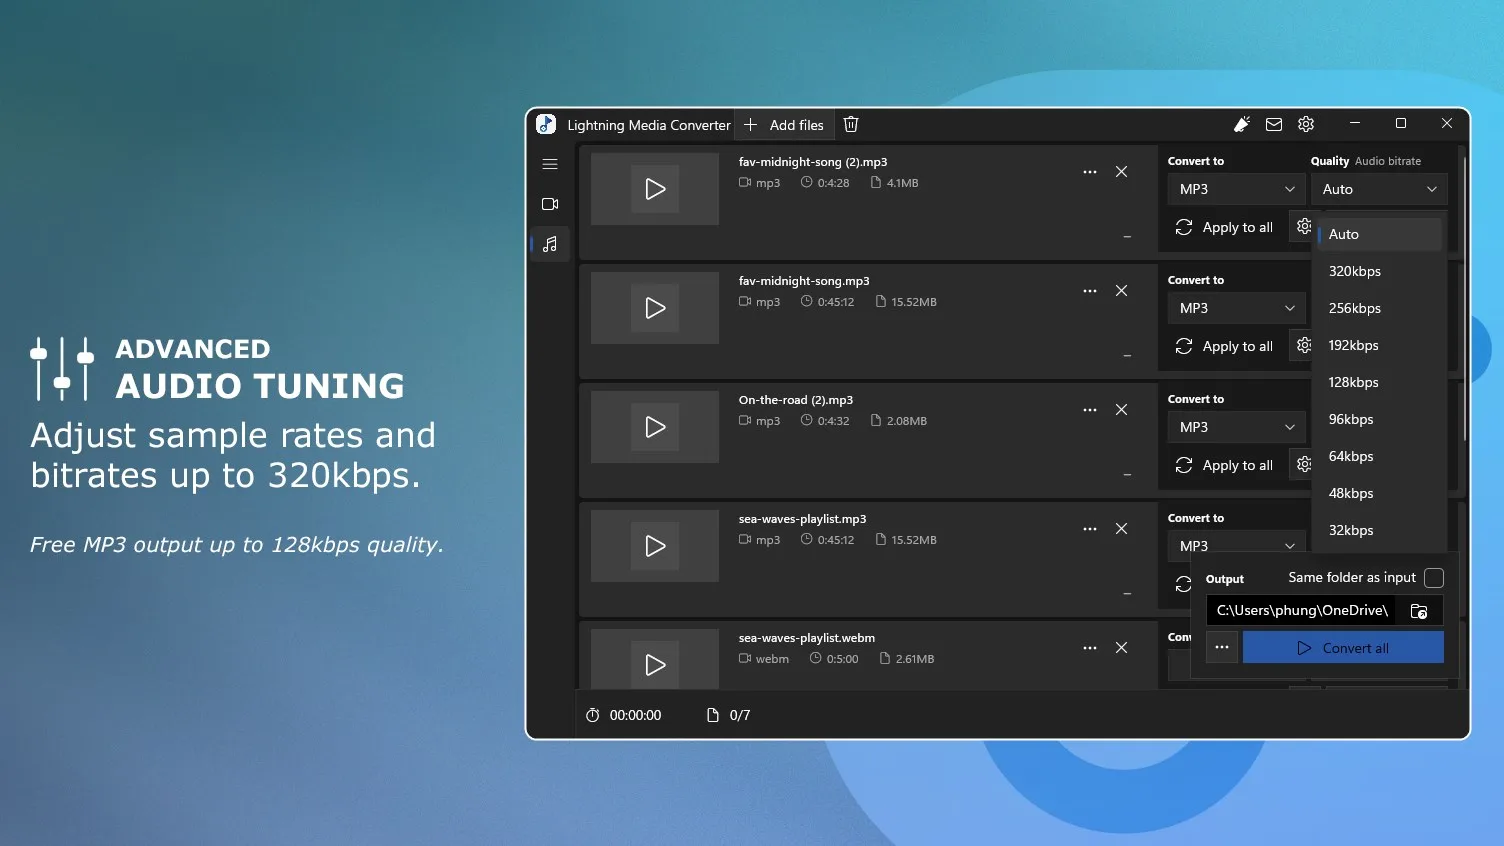This screenshot has width=1504, height=846.
Task: Apply to all for On-the-road (2).mp3
Action: [x=1225, y=465]
